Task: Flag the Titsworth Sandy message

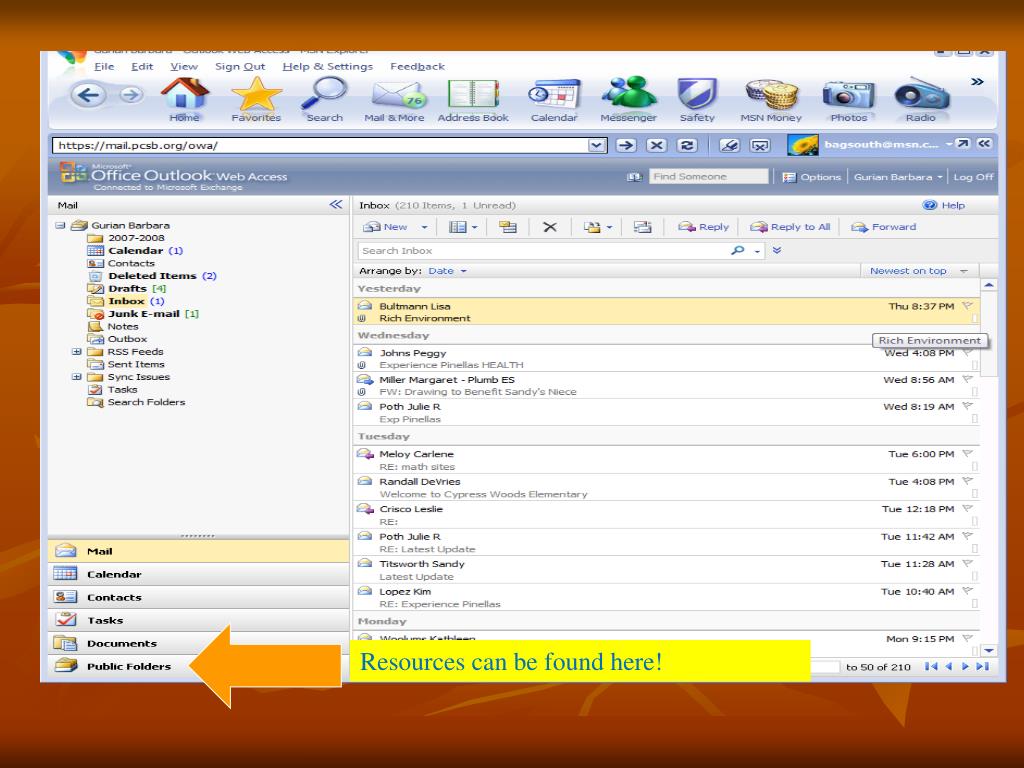Action: point(968,564)
